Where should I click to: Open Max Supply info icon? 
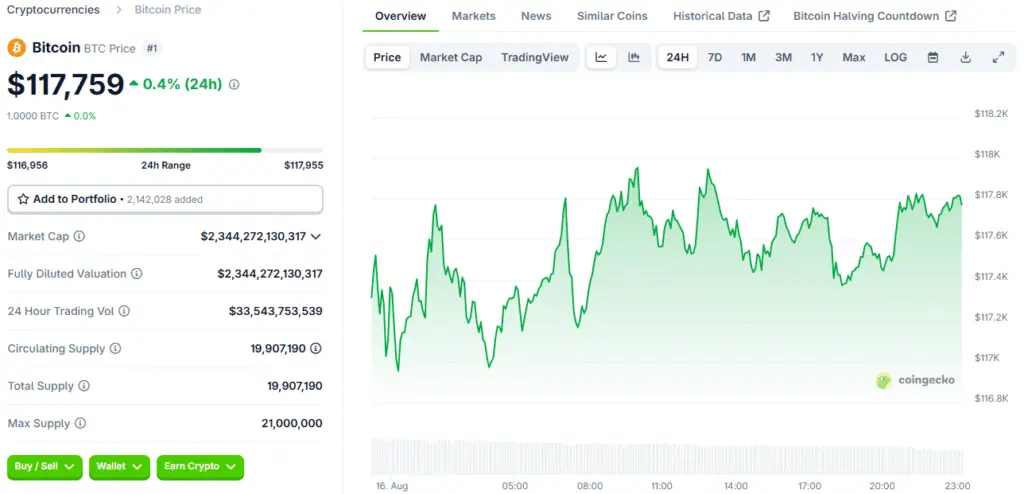coord(80,423)
